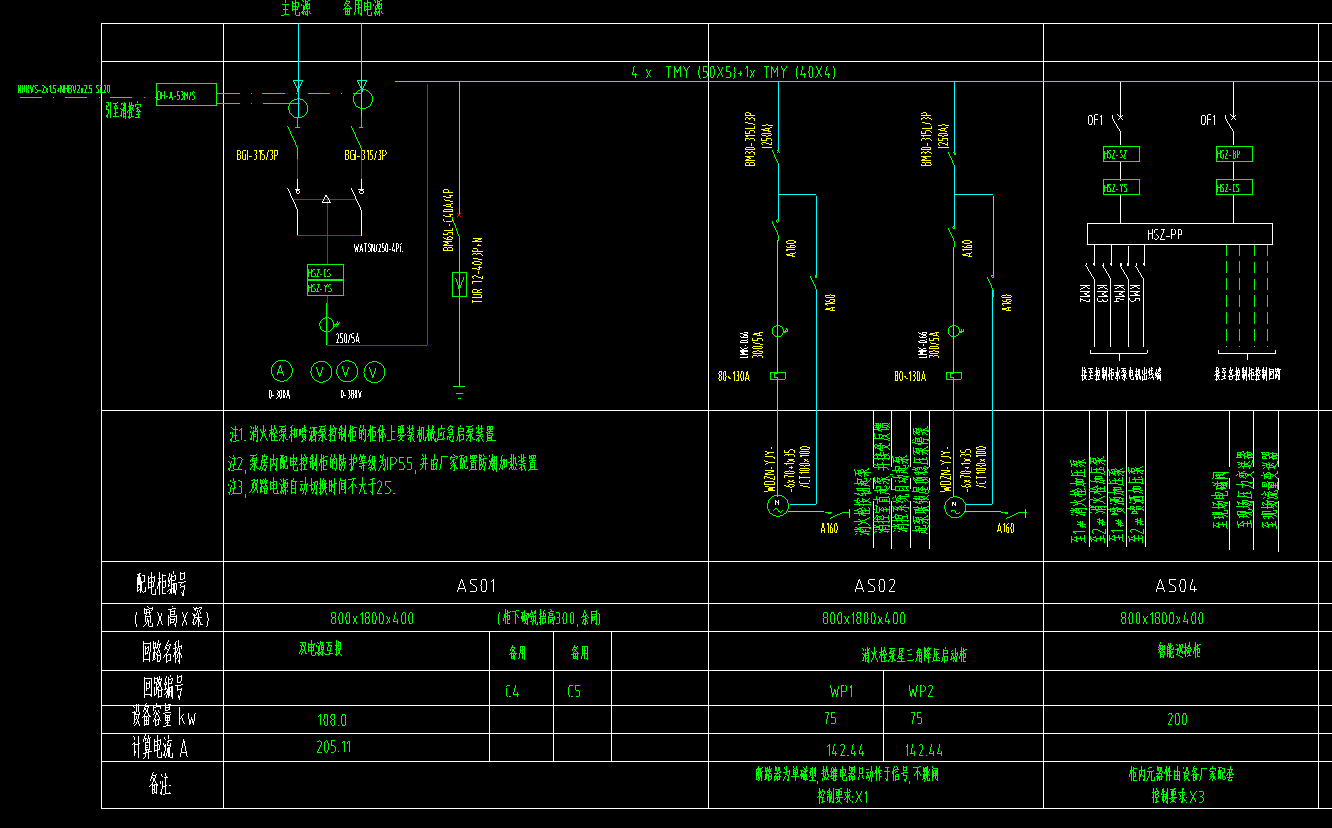Select the HSZ-PP module box
Image resolution: width=1332 pixels, height=828 pixels.
[1180, 234]
